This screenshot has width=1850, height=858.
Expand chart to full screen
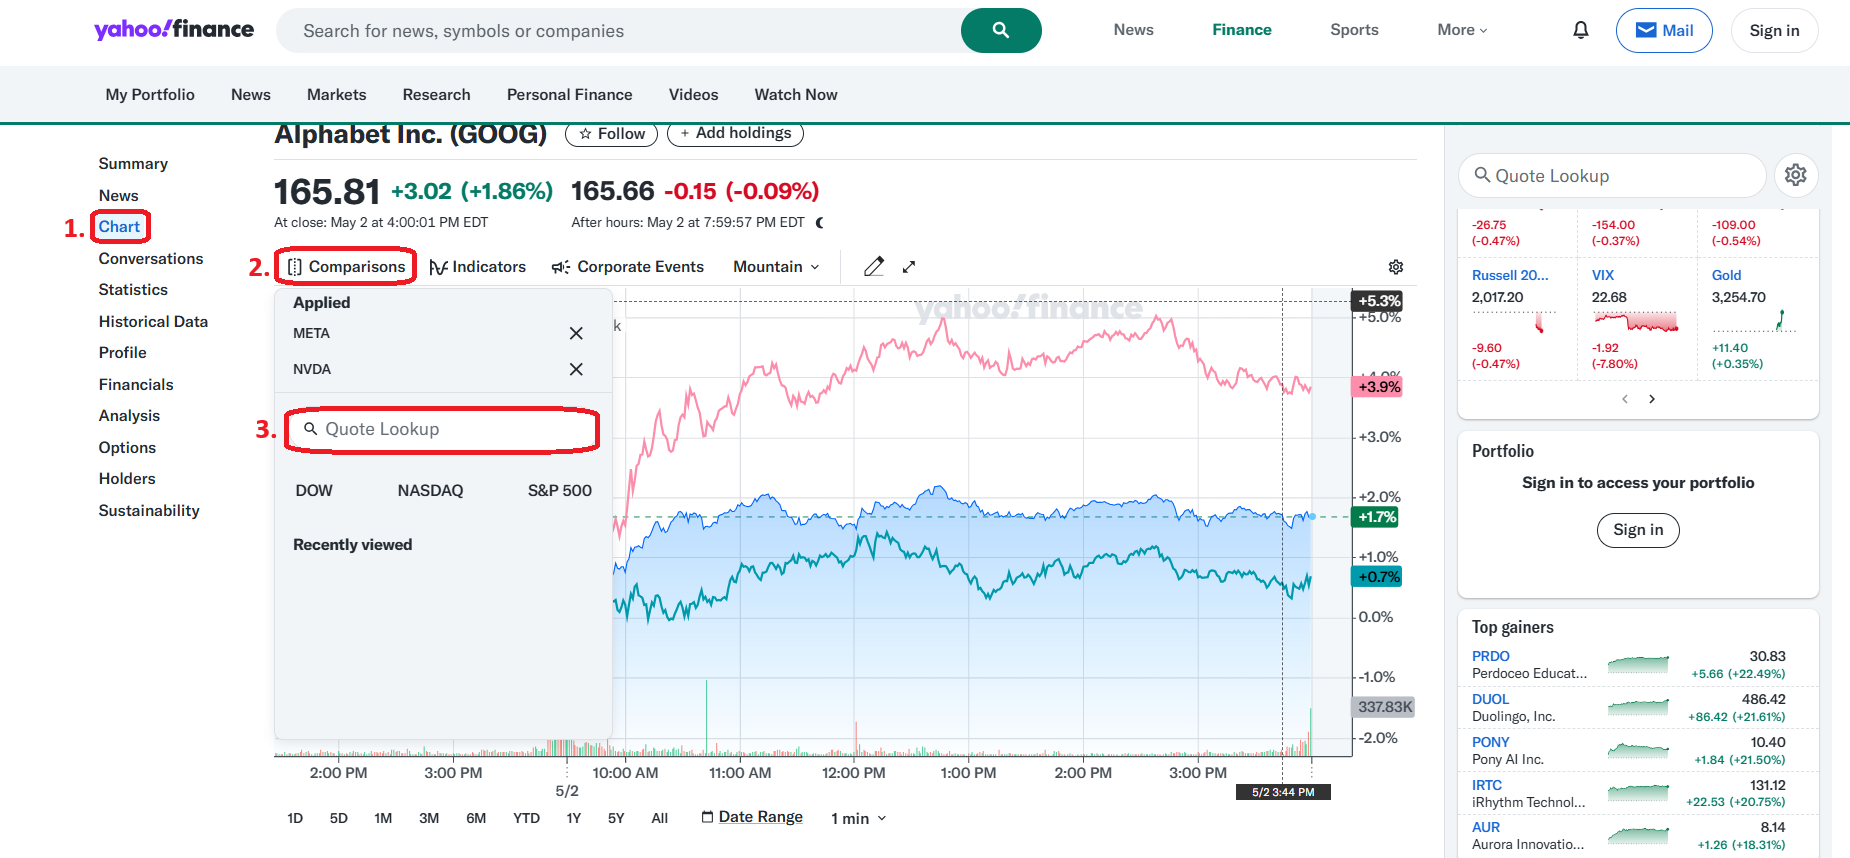click(x=909, y=267)
